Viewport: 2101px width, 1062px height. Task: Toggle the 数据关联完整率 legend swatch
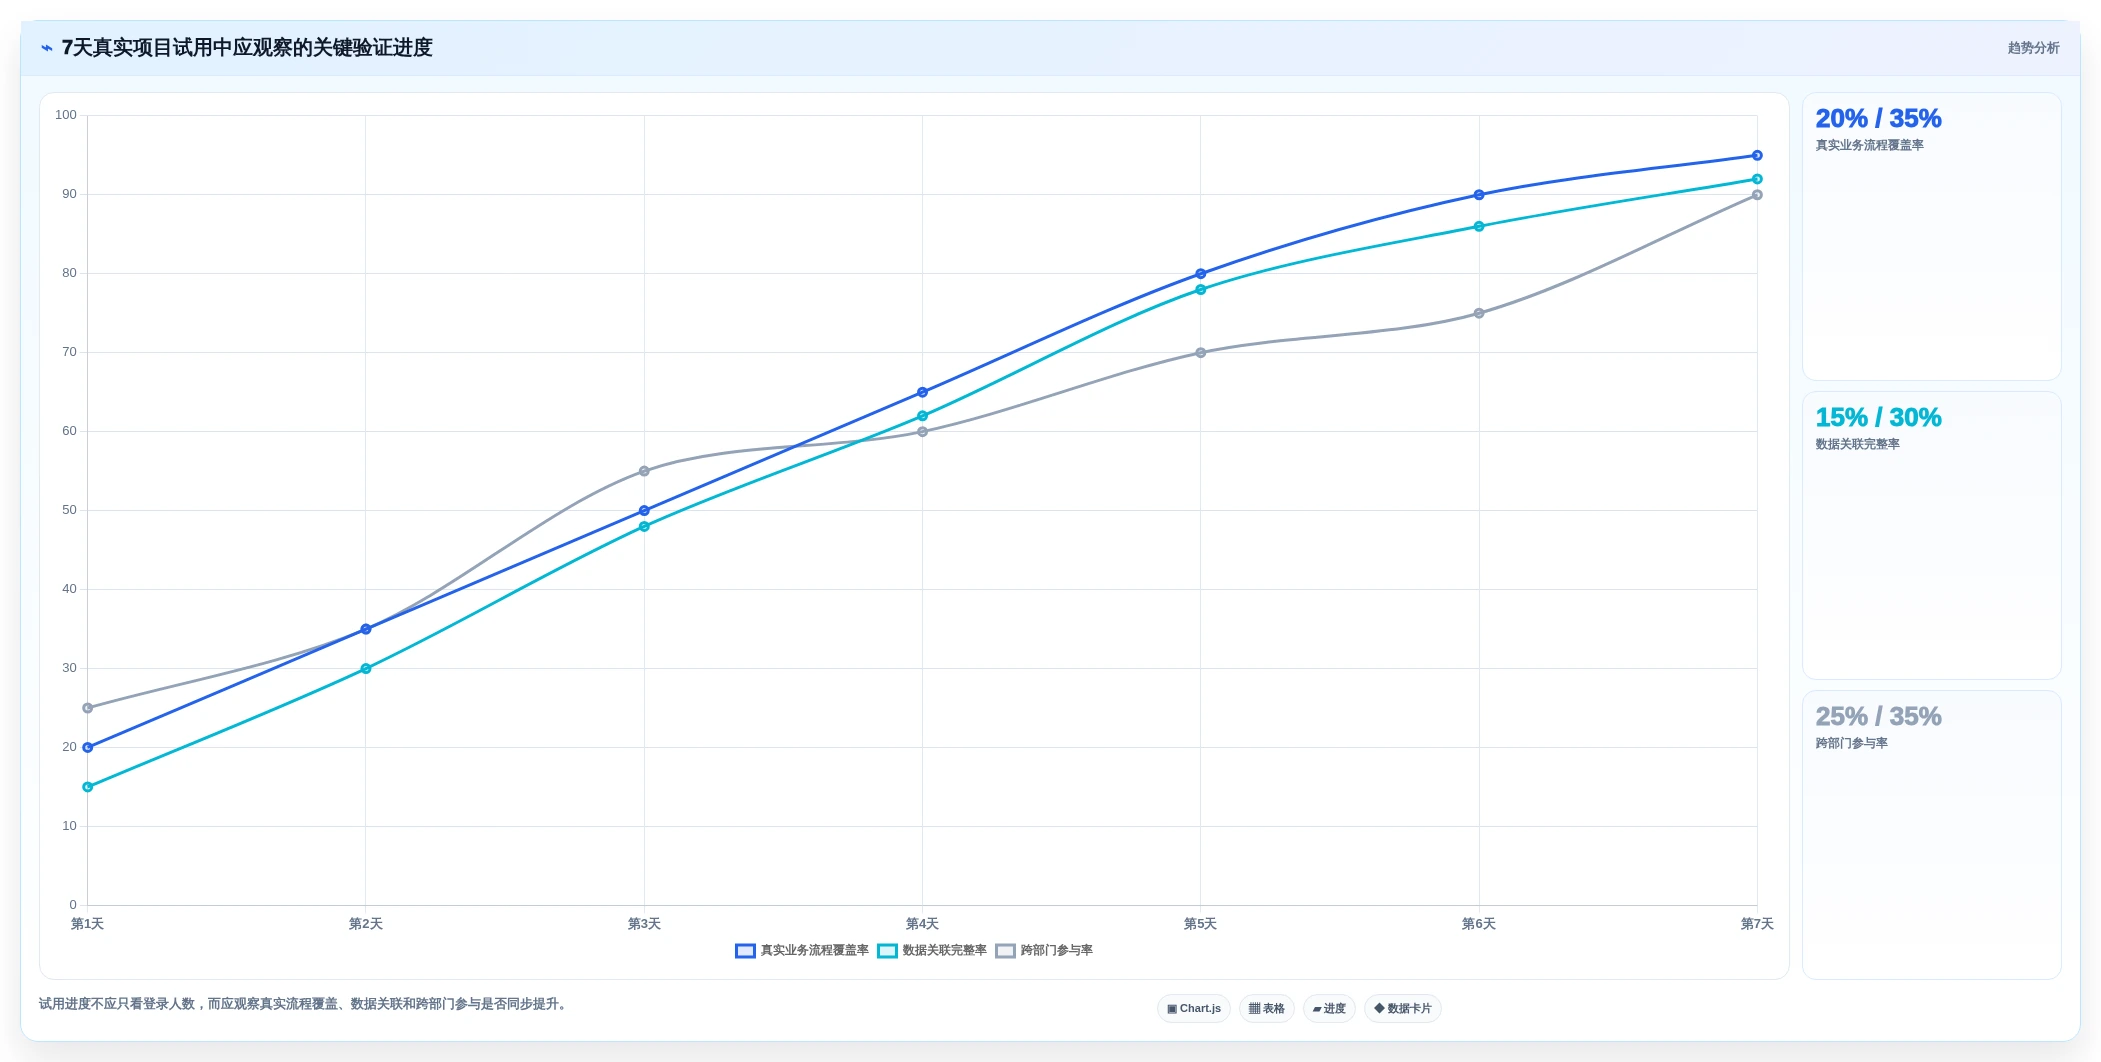(887, 951)
